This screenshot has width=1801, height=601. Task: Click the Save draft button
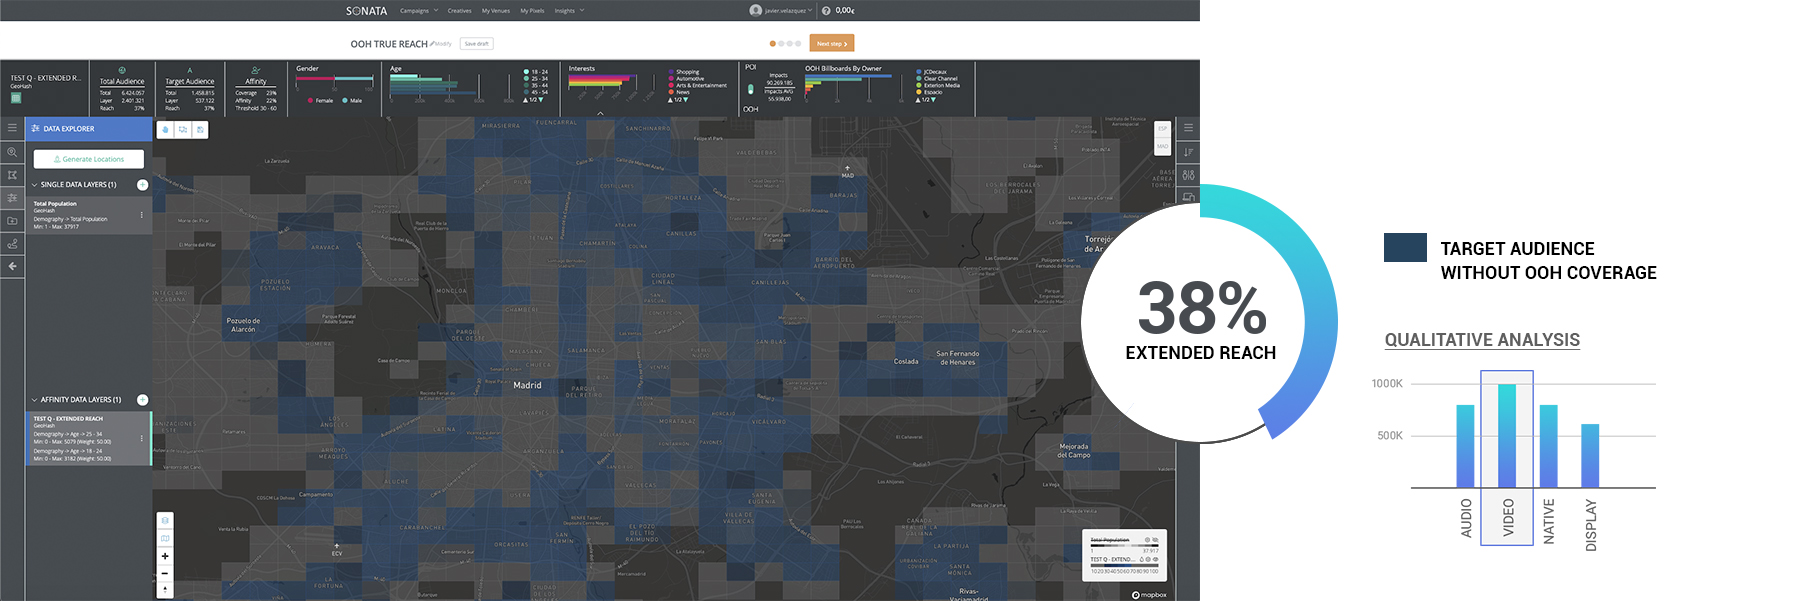(477, 44)
